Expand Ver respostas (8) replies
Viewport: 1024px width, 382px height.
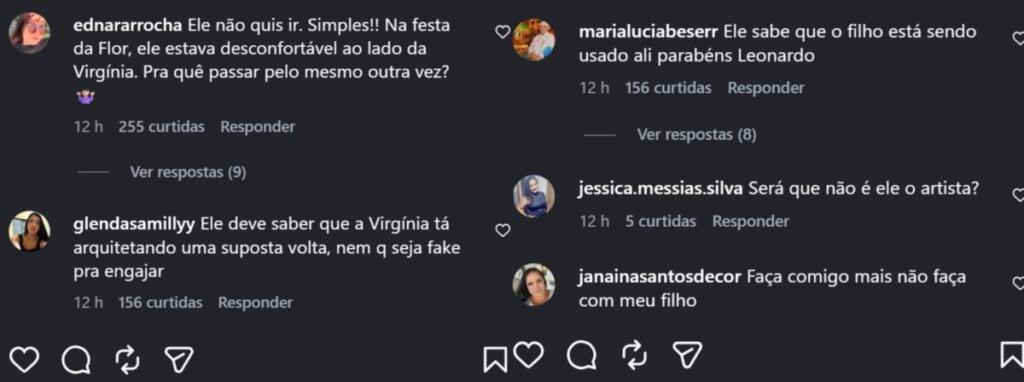697,135
